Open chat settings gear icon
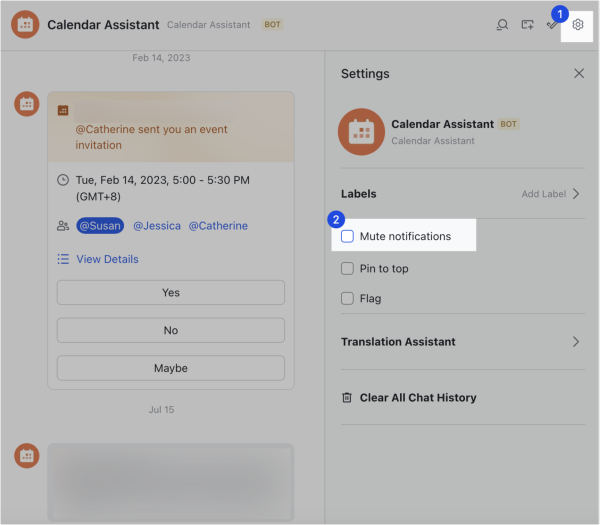600x525 pixels. click(x=577, y=25)
